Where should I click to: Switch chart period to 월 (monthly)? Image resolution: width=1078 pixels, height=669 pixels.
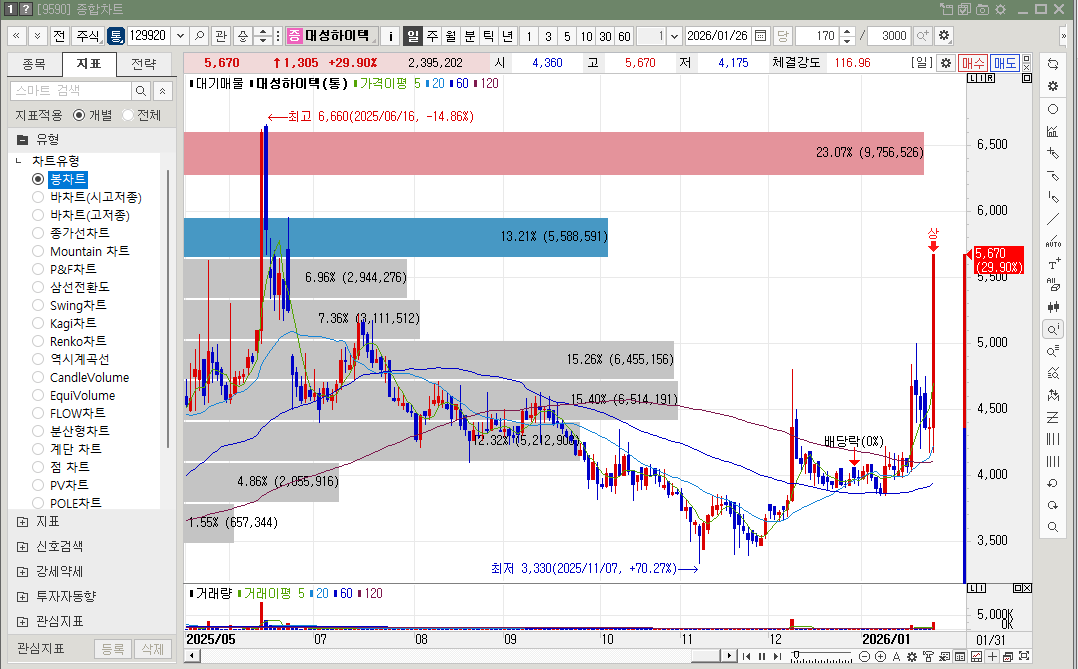(450, 36)
